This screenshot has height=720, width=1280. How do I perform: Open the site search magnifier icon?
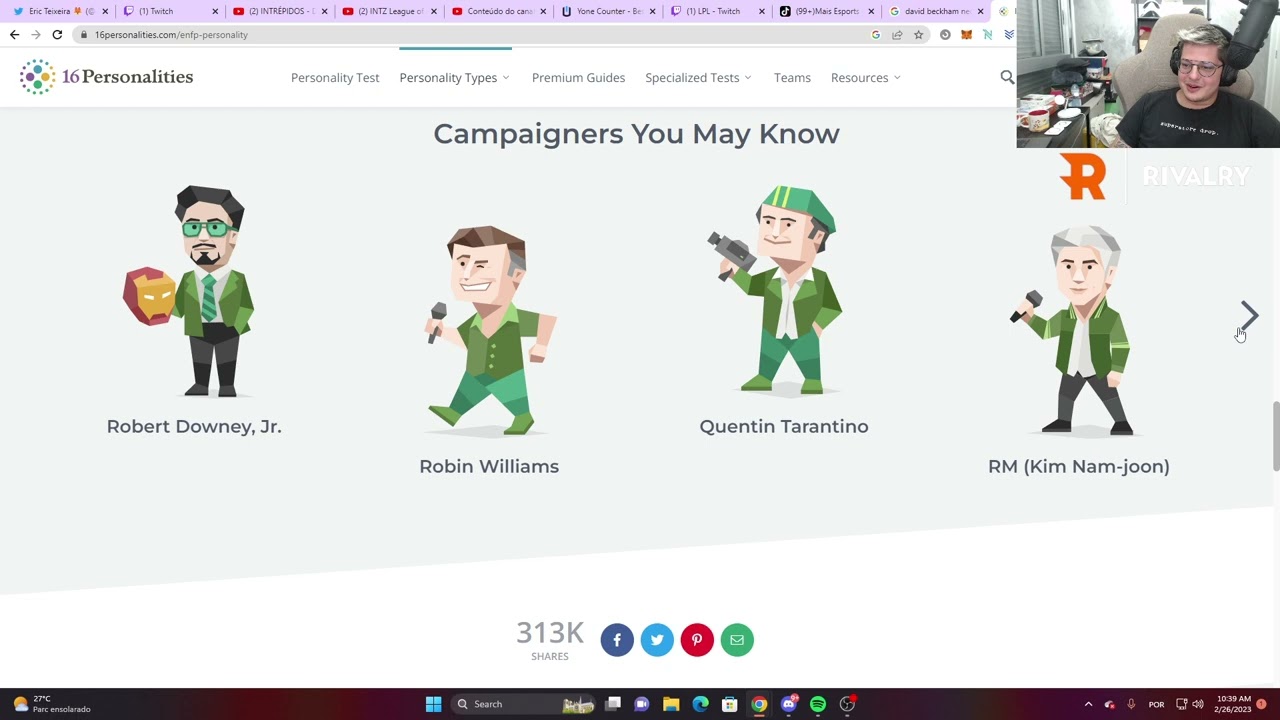click(x=1007, y=77)
